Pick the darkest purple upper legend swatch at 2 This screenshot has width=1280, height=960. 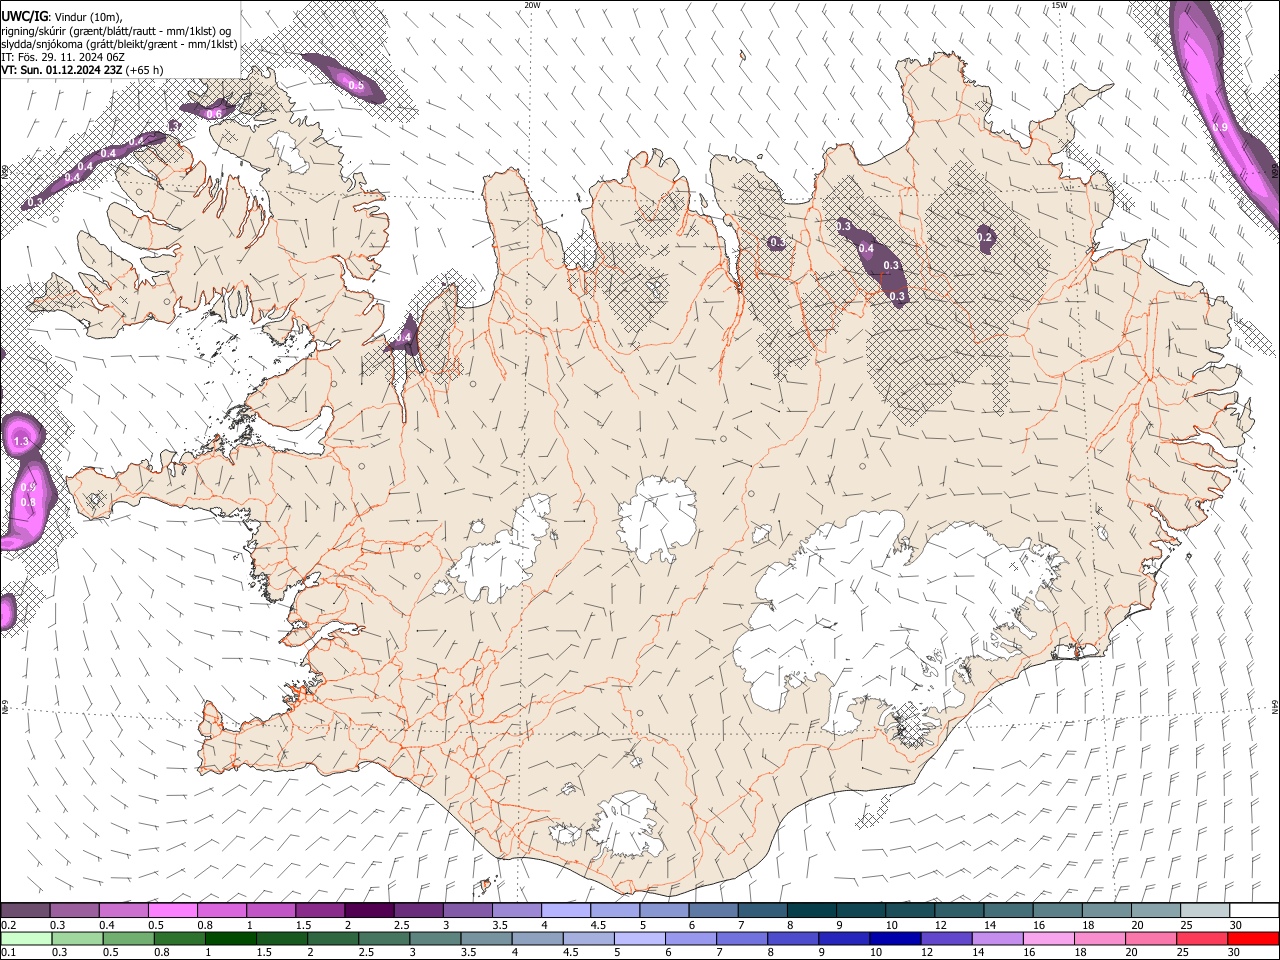coord(369,910)
